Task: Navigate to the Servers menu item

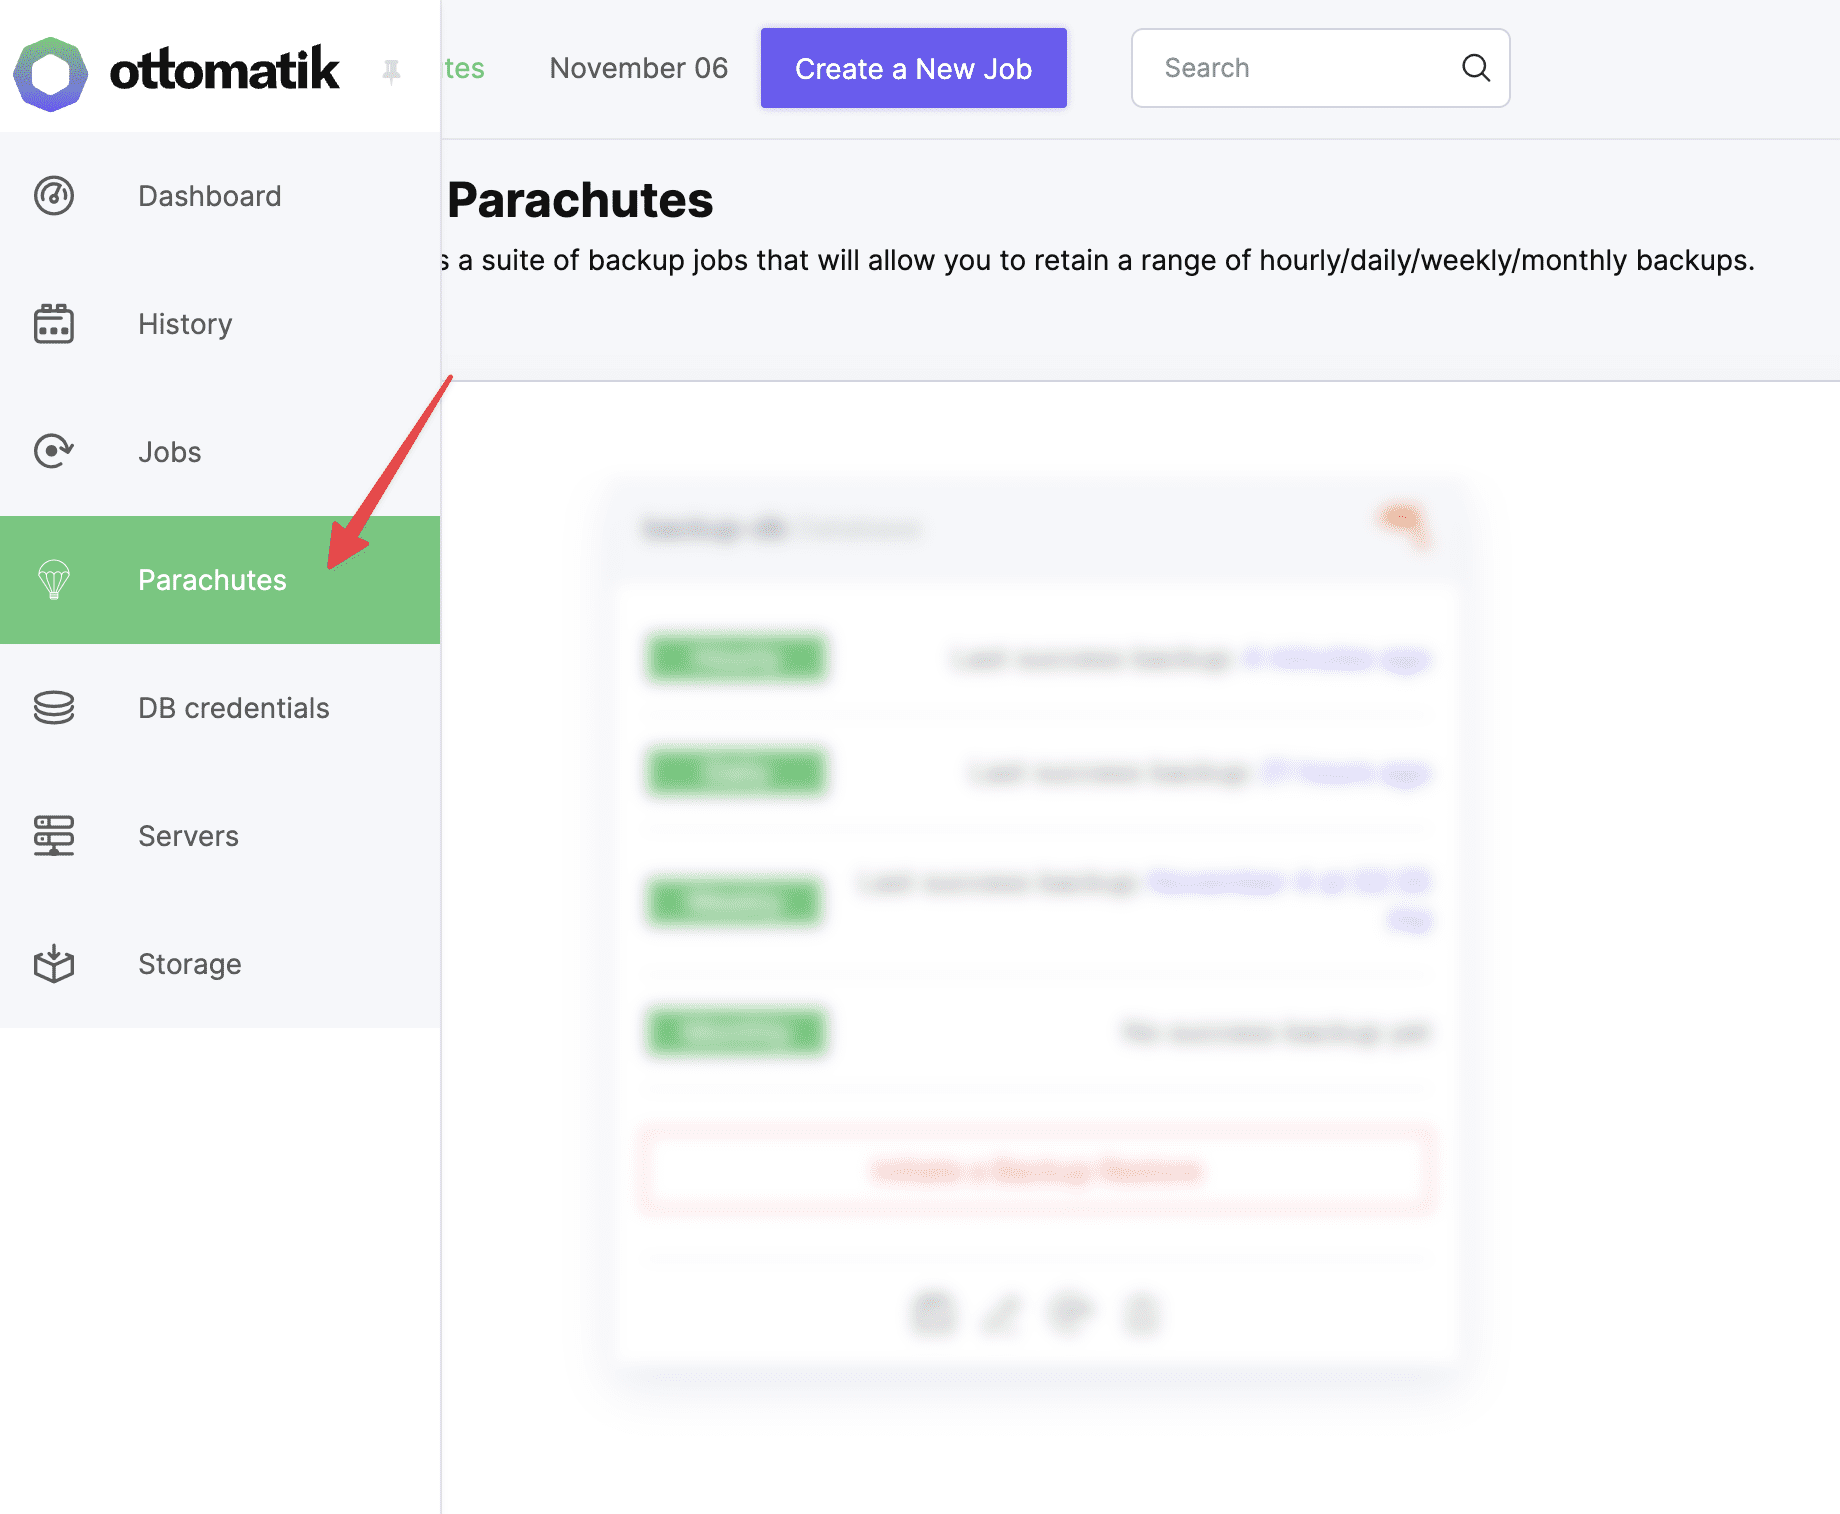Action: point(188,836)
